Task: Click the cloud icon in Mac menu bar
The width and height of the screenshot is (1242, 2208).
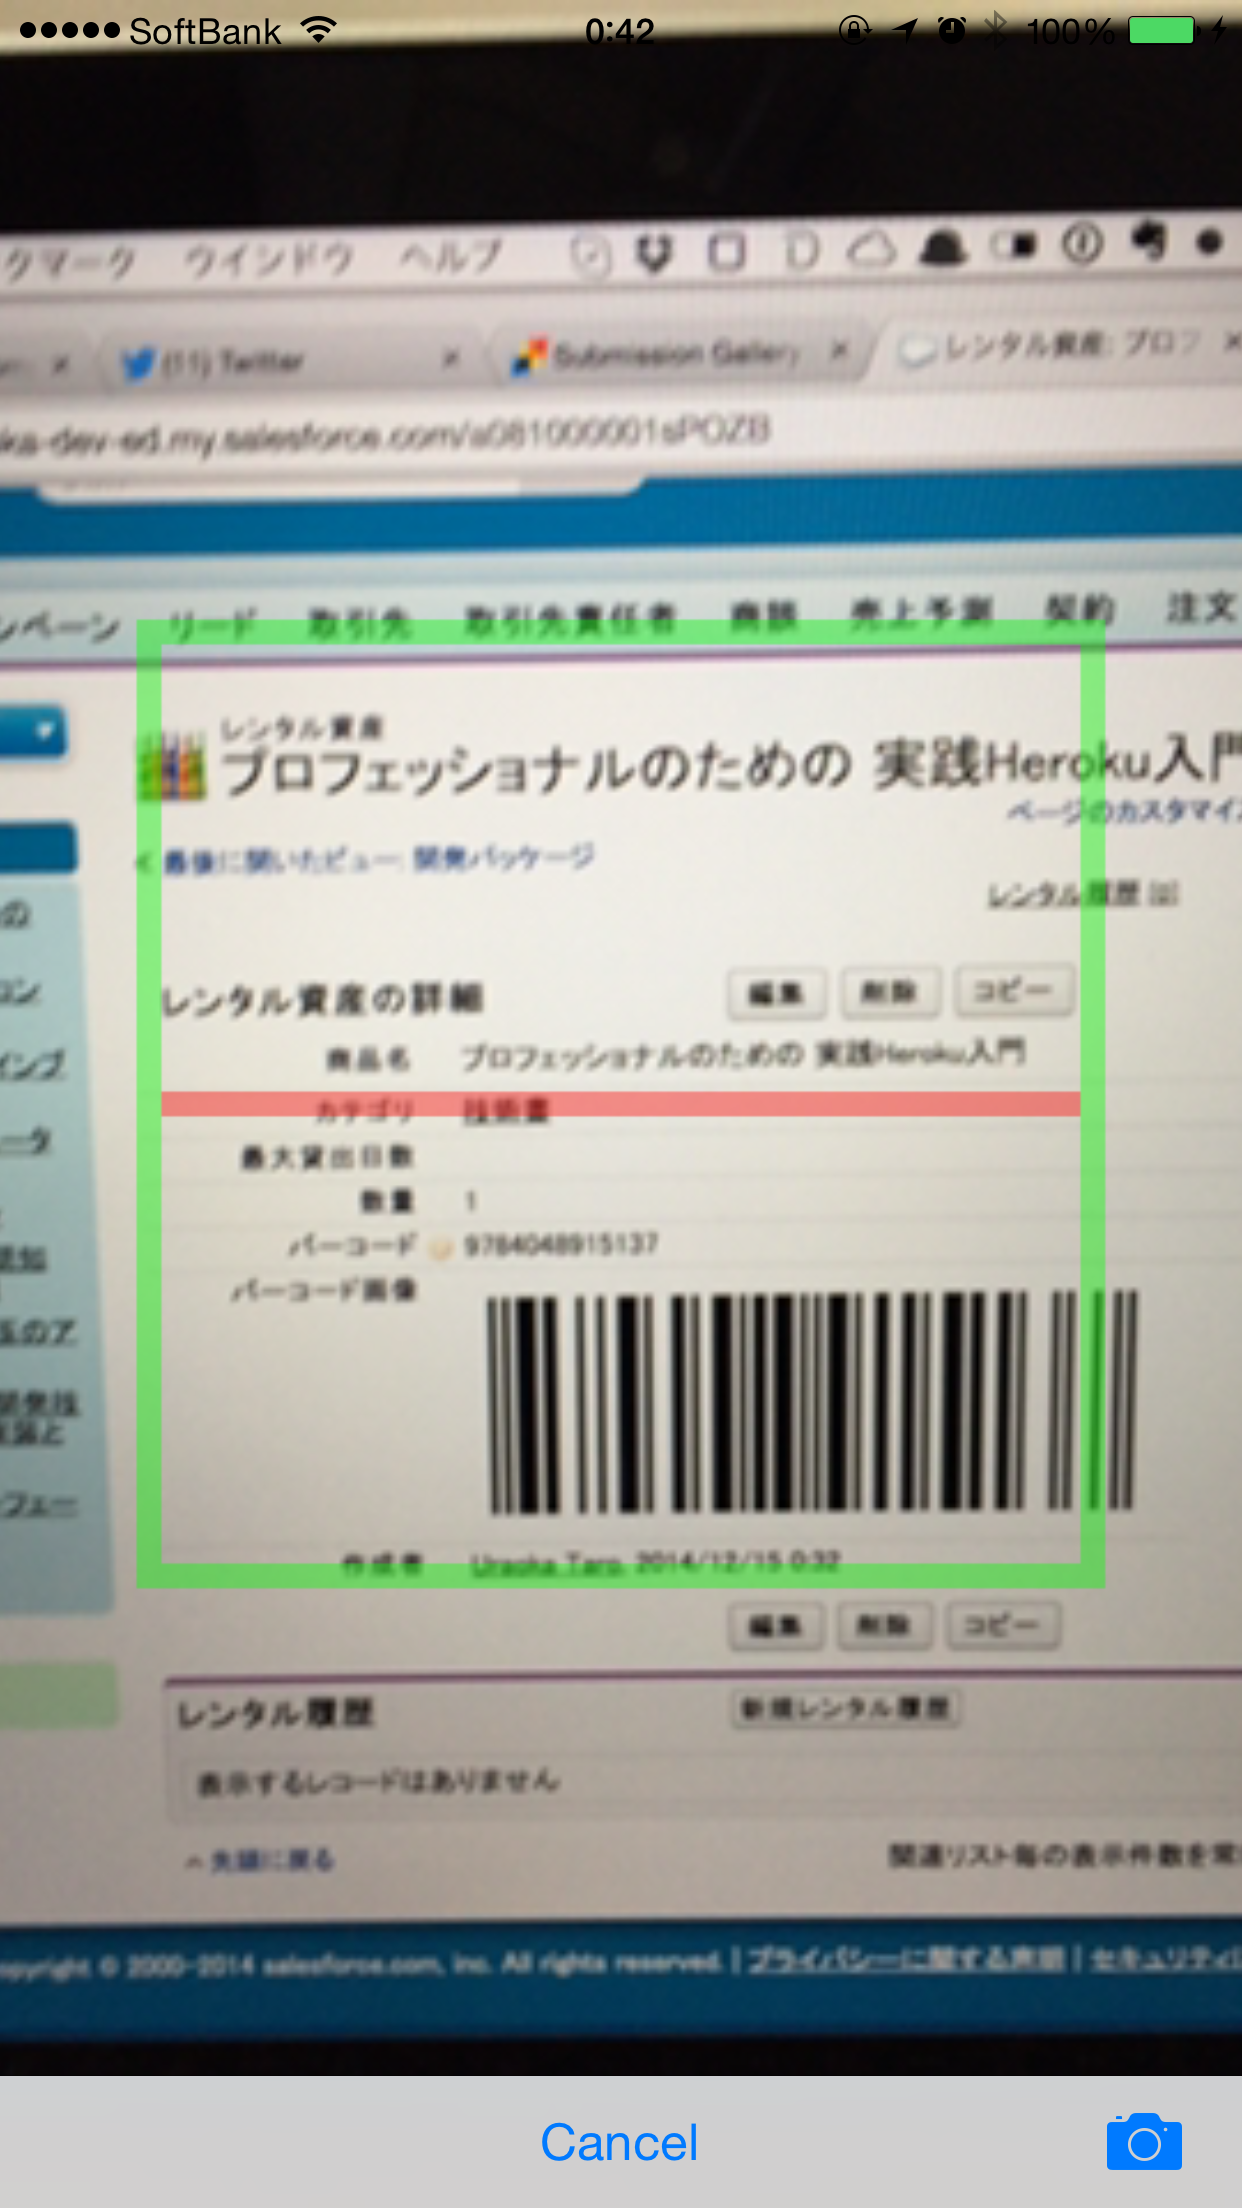Action: click(873, 249)
